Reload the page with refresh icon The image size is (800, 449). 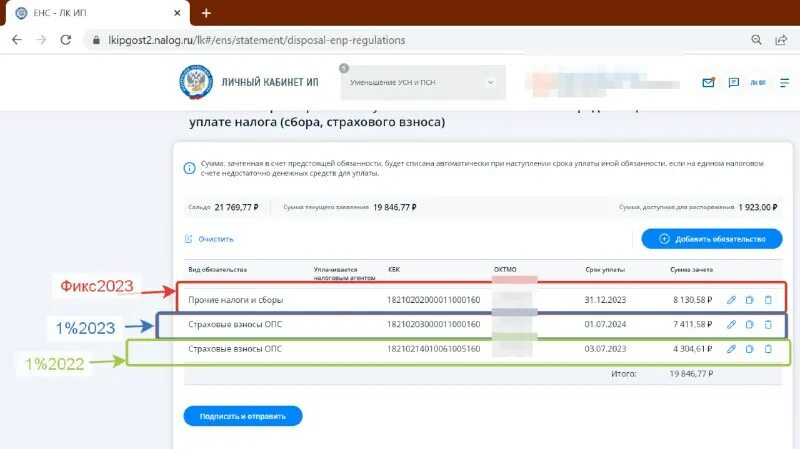tap(66, 40)
